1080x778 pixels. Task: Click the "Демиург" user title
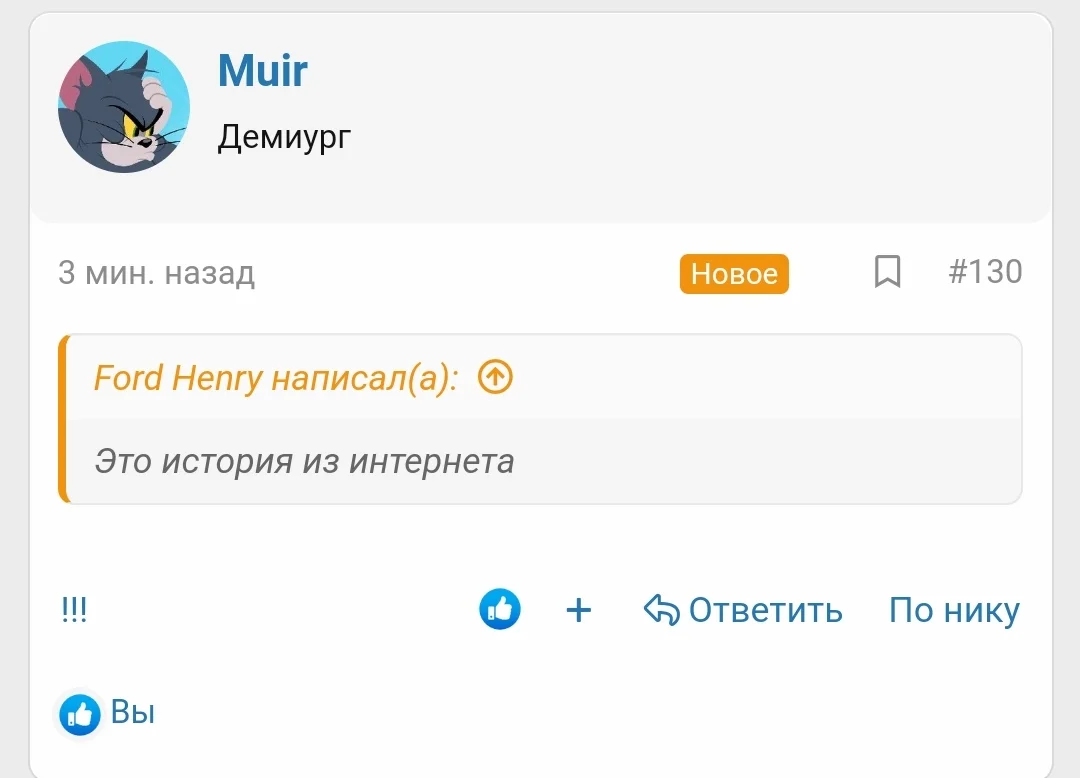click(x=284, y=136)
